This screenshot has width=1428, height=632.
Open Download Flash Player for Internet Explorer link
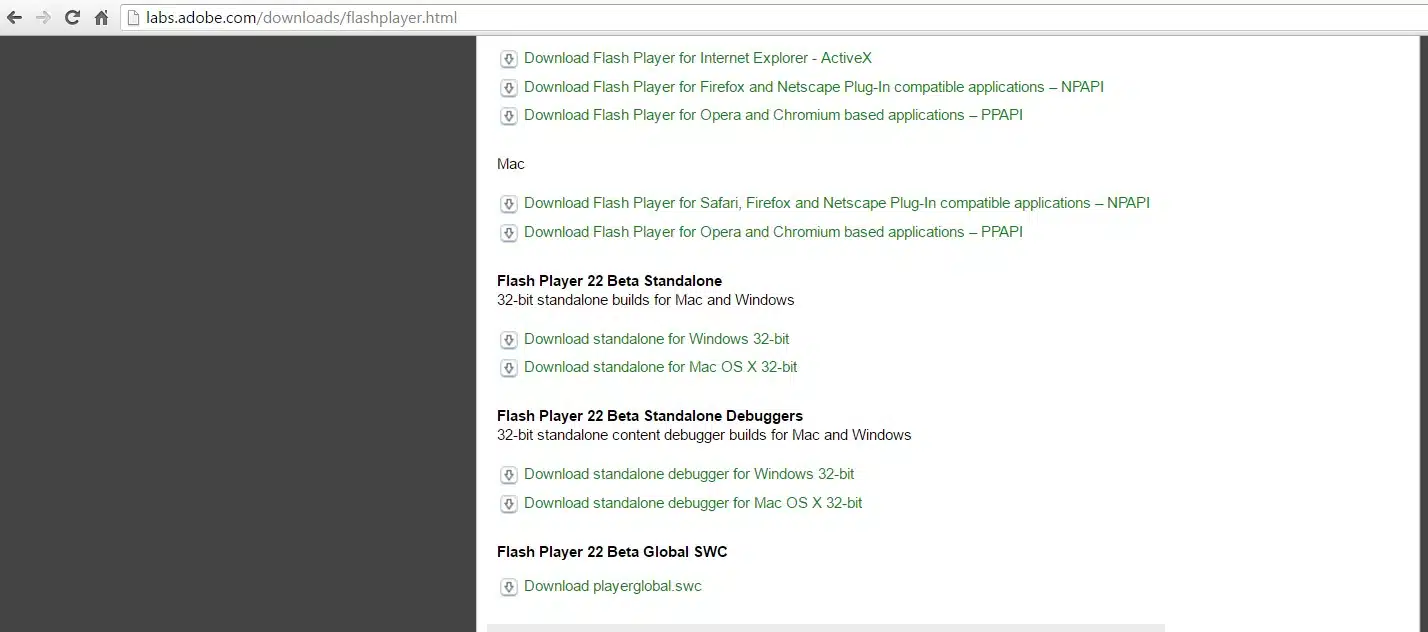point(697,58)
